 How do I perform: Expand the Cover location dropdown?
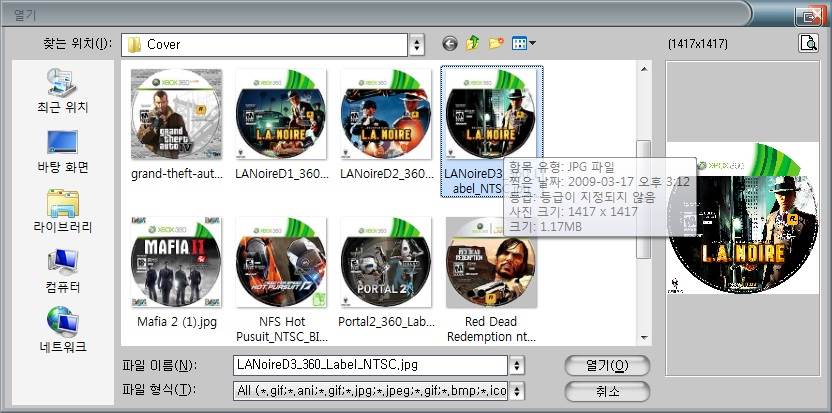(417, 45)
